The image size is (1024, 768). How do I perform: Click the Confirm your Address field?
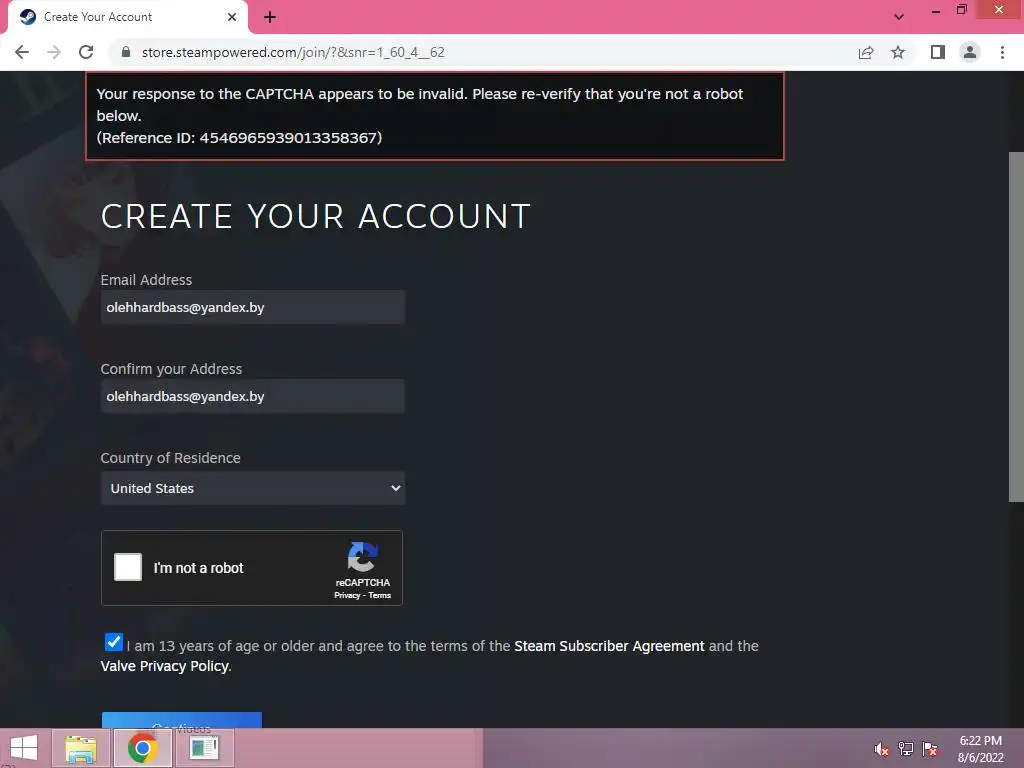point(253,396)
